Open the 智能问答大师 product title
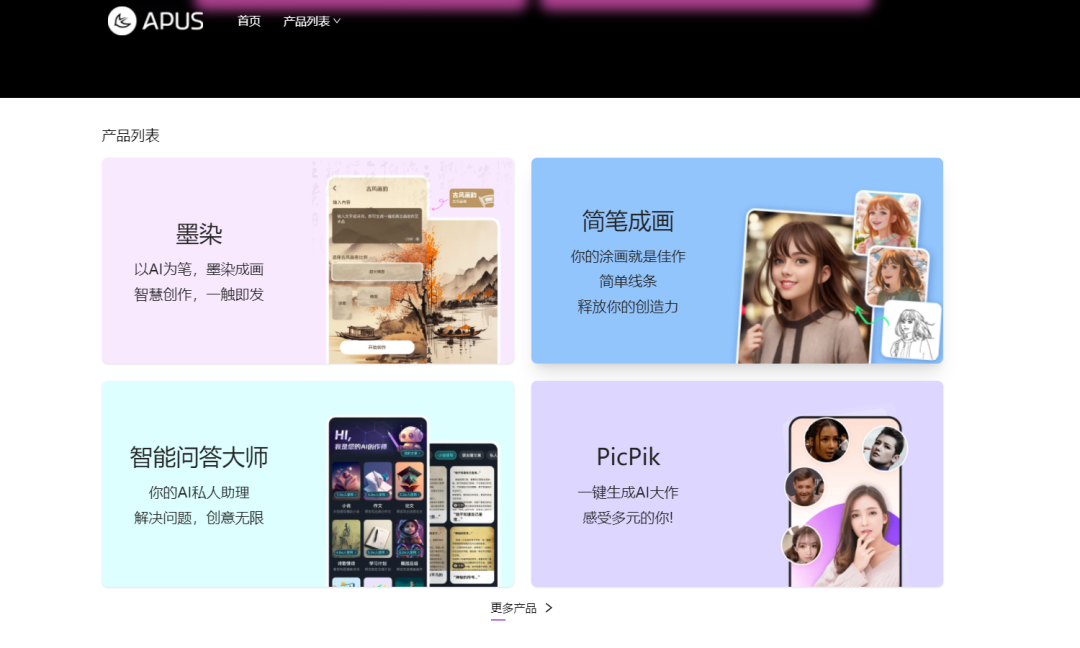This screenshot has height=648, width=1080. point(199,457)
